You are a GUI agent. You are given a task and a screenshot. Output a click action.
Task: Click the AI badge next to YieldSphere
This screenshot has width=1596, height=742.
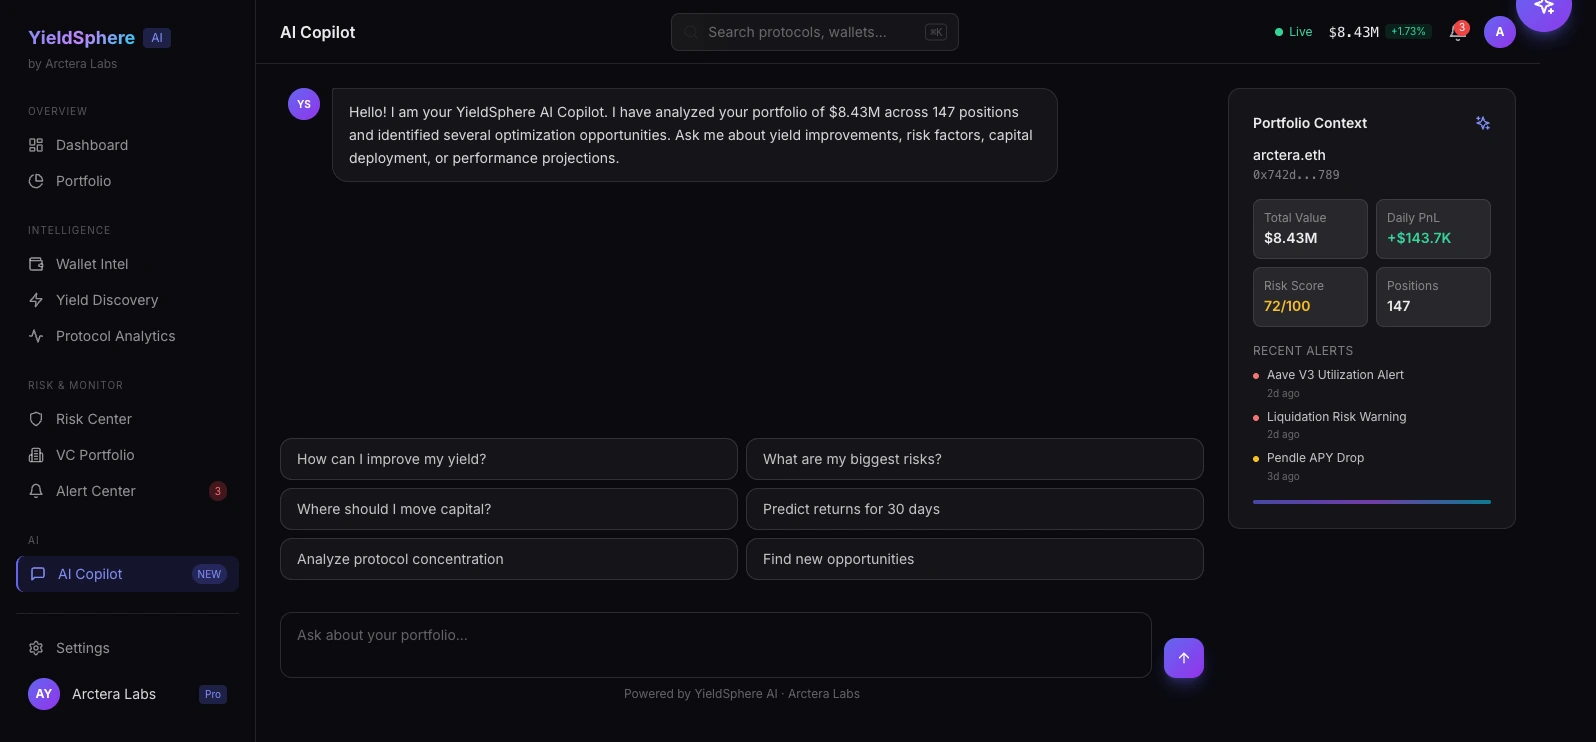coord(157,38)
